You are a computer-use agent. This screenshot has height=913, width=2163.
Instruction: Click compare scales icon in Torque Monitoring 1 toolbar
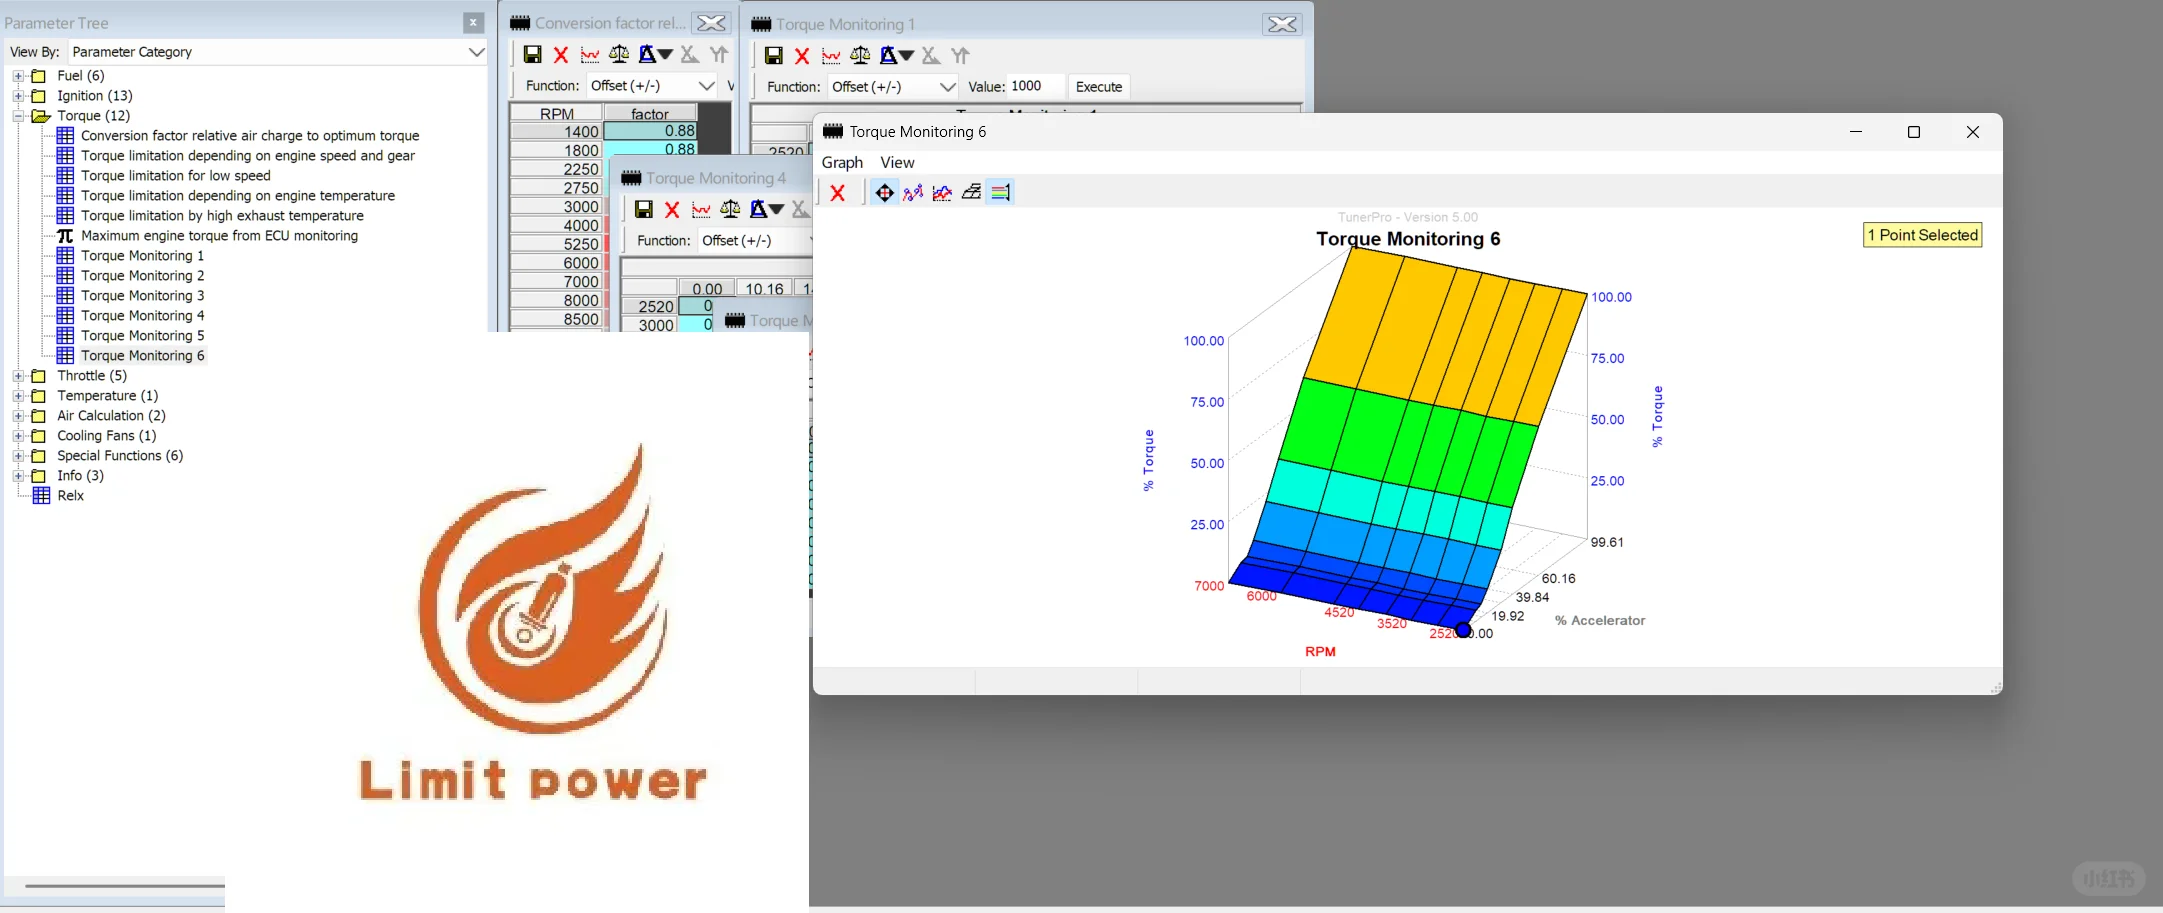[860, 56]
